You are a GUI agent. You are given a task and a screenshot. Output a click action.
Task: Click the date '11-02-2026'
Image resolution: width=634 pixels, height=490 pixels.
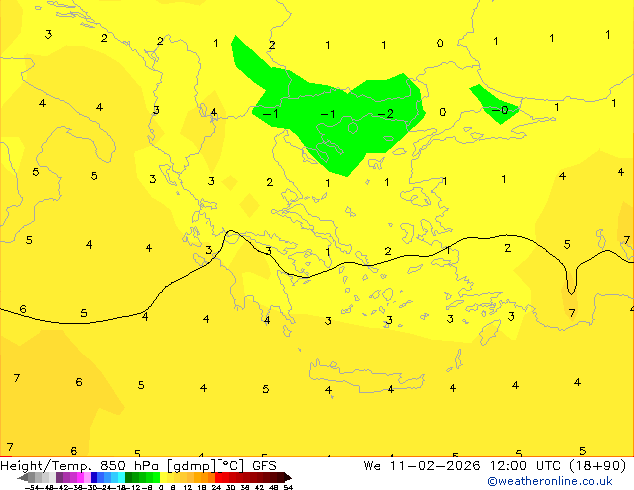click(x=435, y=466)
